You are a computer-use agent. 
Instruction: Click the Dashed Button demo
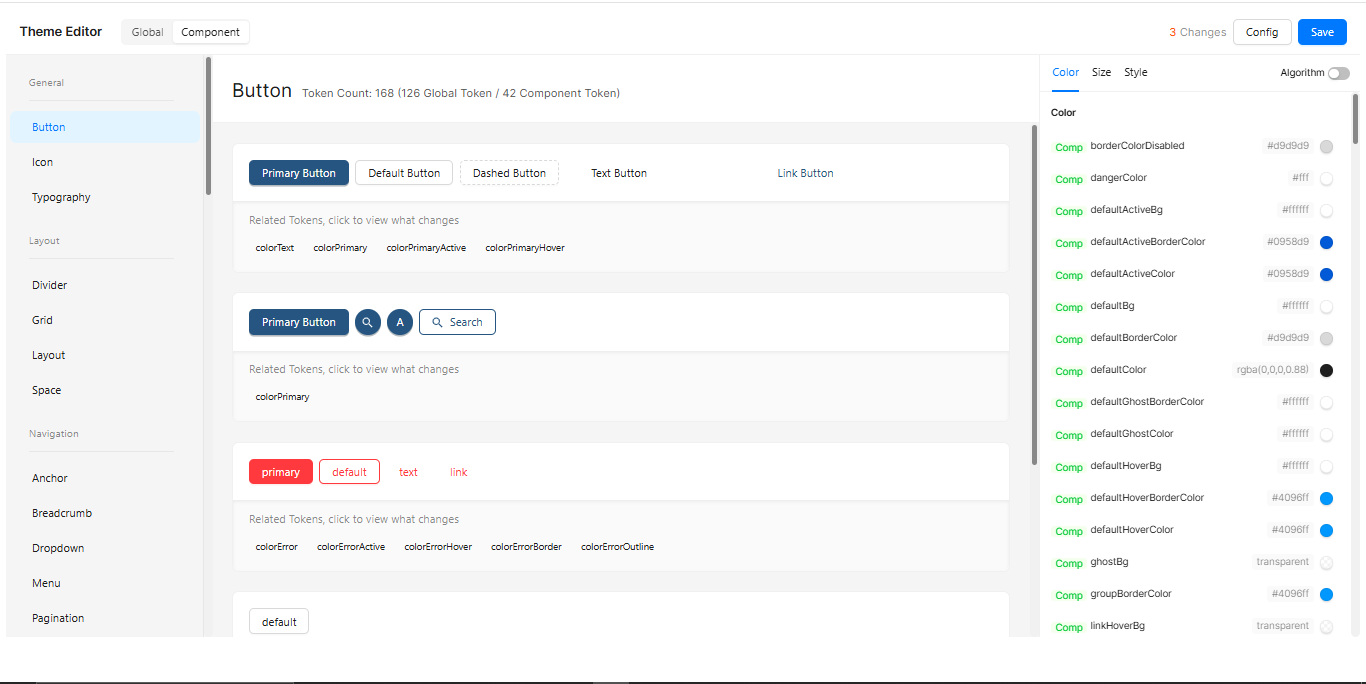coord(509,173)
